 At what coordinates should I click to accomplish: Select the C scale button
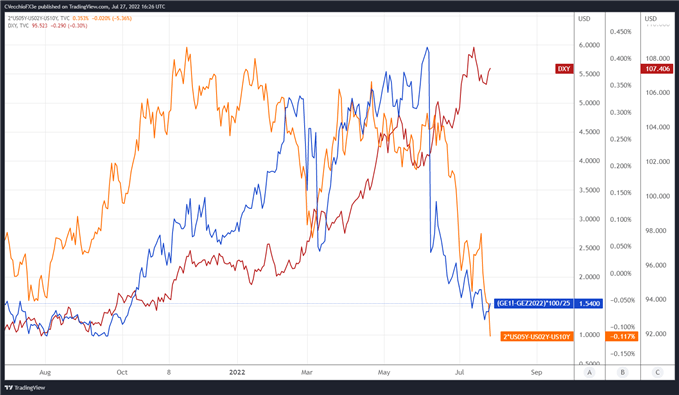point(657,372)
